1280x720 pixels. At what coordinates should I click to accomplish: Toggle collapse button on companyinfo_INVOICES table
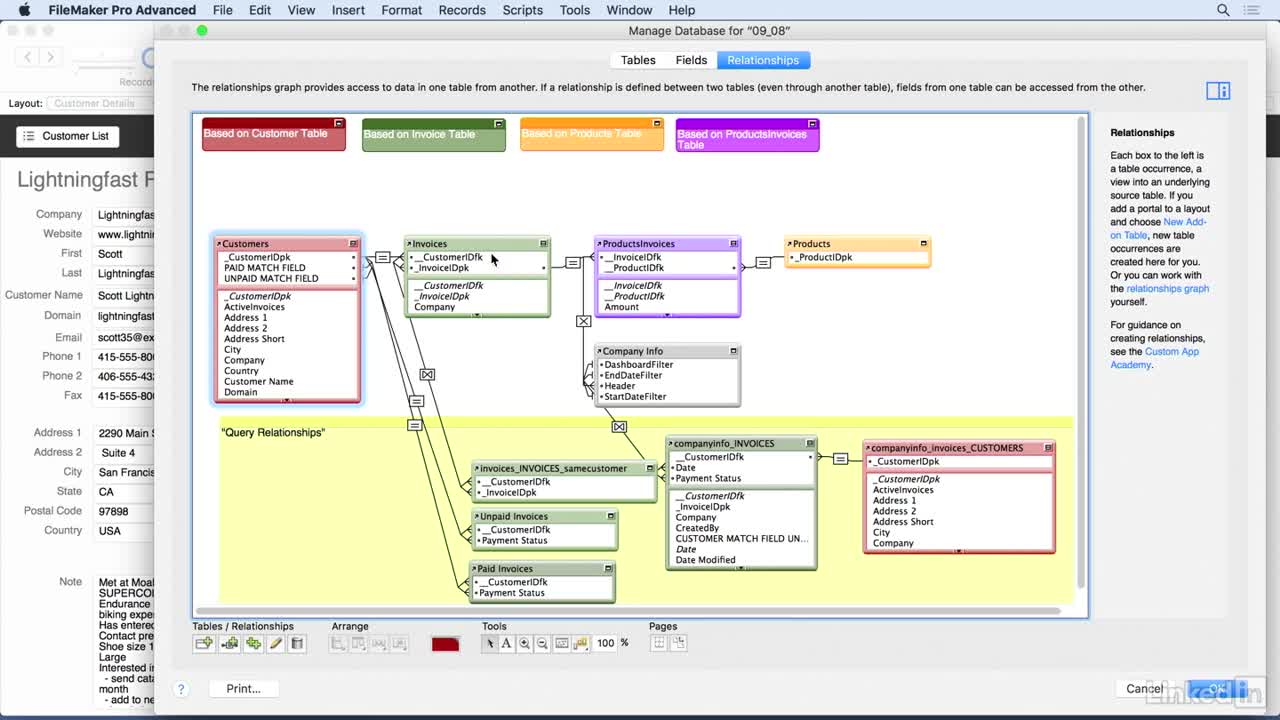810,443
